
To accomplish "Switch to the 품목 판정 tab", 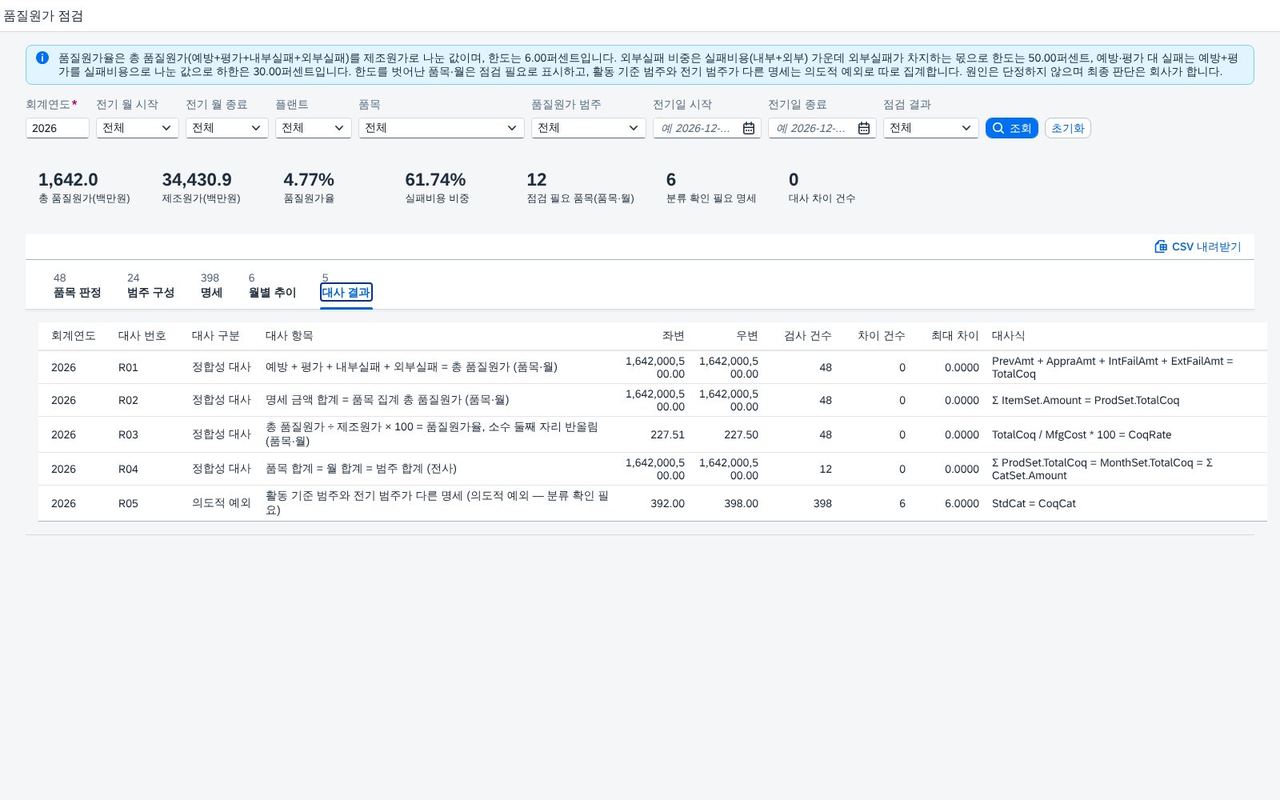I will [x=77, y=286].
